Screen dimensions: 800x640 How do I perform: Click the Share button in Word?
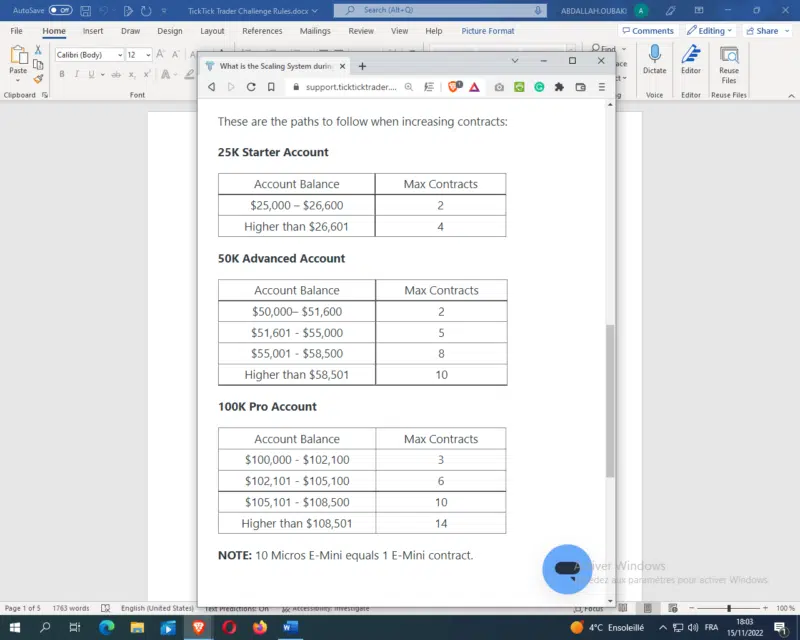pyautogui.click(x=767, y=31)
